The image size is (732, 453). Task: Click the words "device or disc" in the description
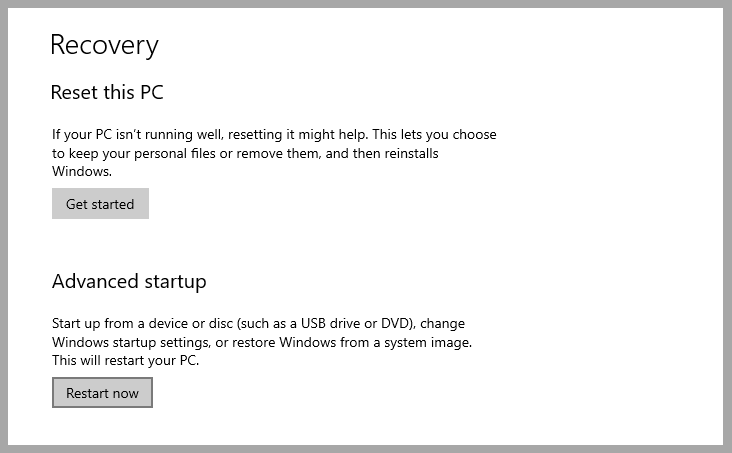(186, 324)
